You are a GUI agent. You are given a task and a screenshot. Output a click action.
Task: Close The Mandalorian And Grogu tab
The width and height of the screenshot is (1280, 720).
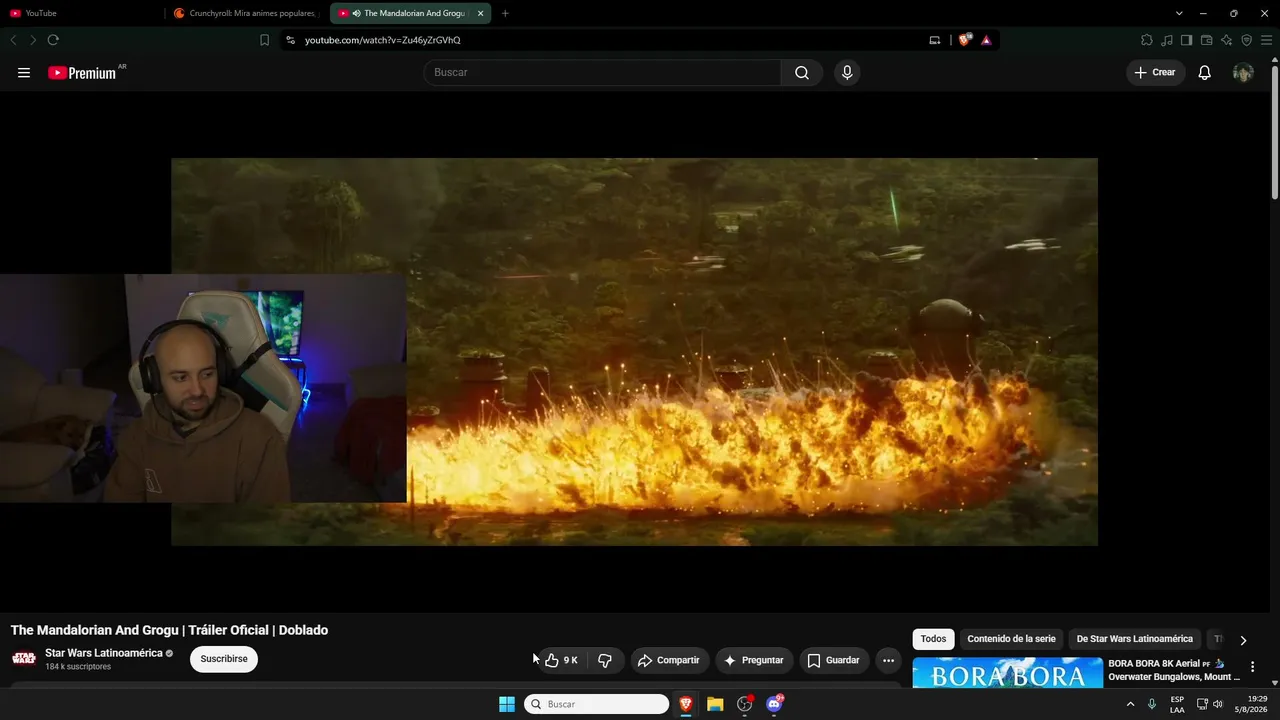click(x=481, y=13)
